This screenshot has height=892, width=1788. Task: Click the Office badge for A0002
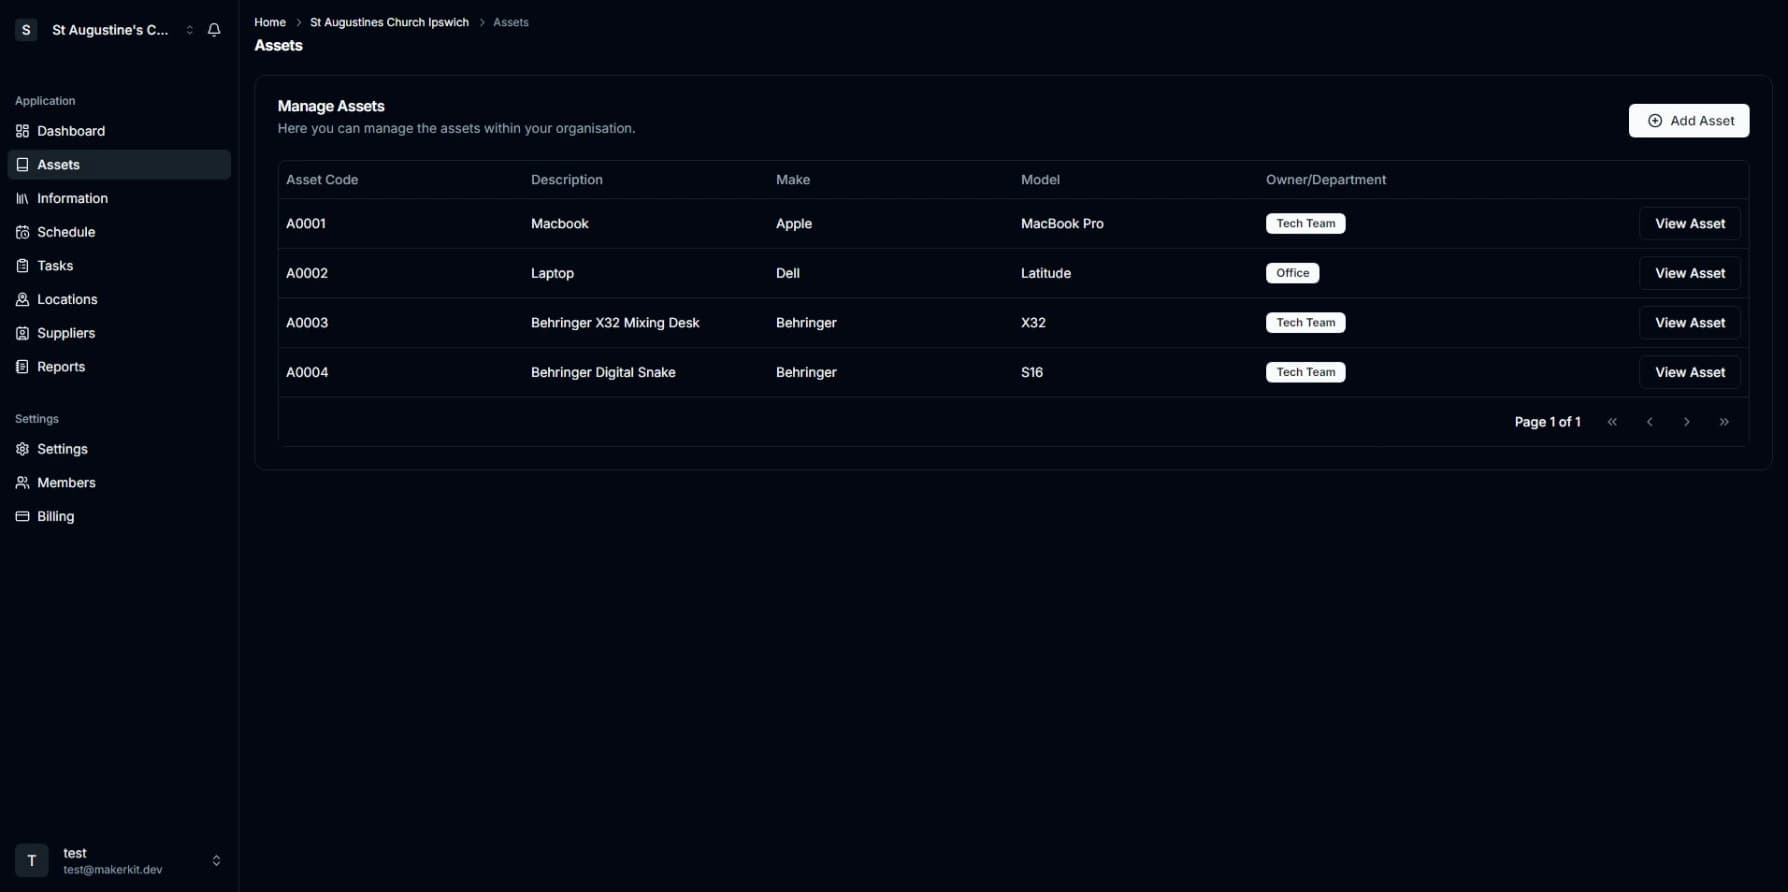(1292, 273)
